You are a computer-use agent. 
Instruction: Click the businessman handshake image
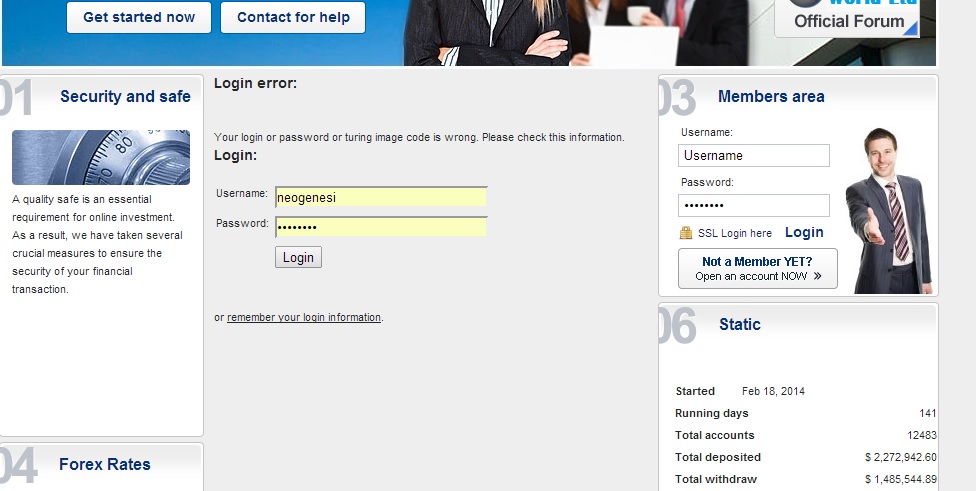(888, 210)
